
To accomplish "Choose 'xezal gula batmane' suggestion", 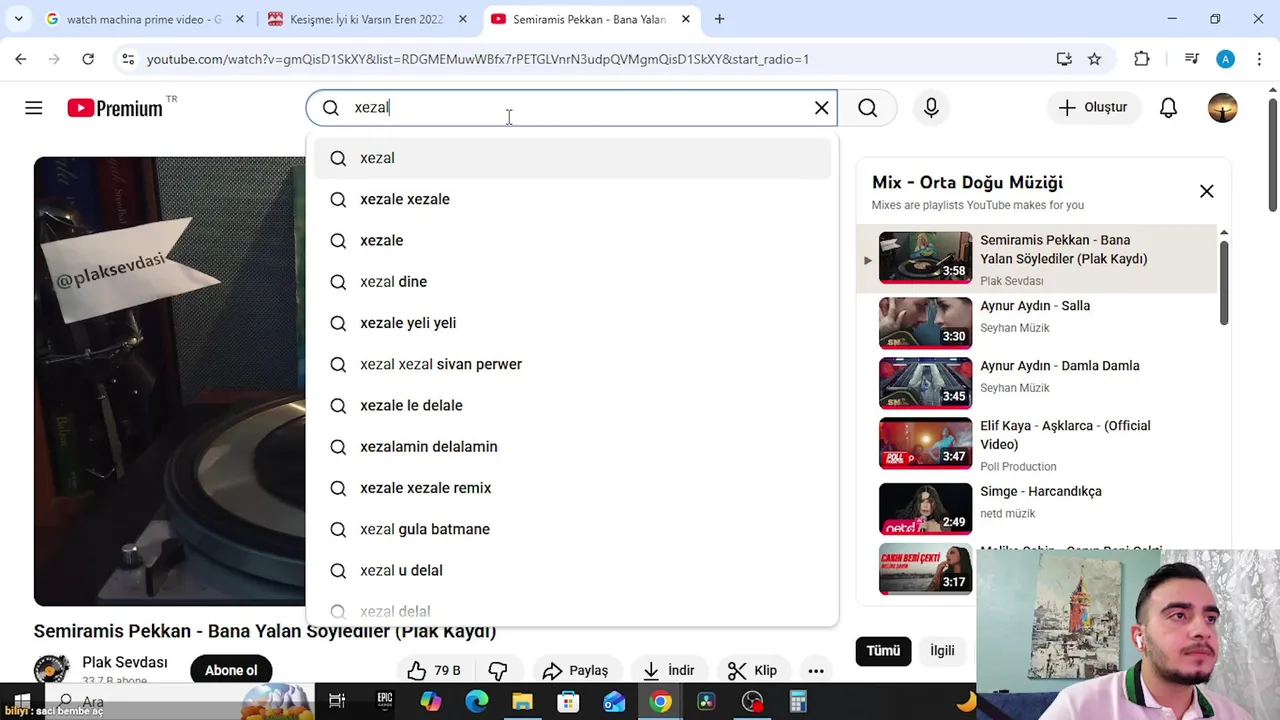I will [572, 529].
